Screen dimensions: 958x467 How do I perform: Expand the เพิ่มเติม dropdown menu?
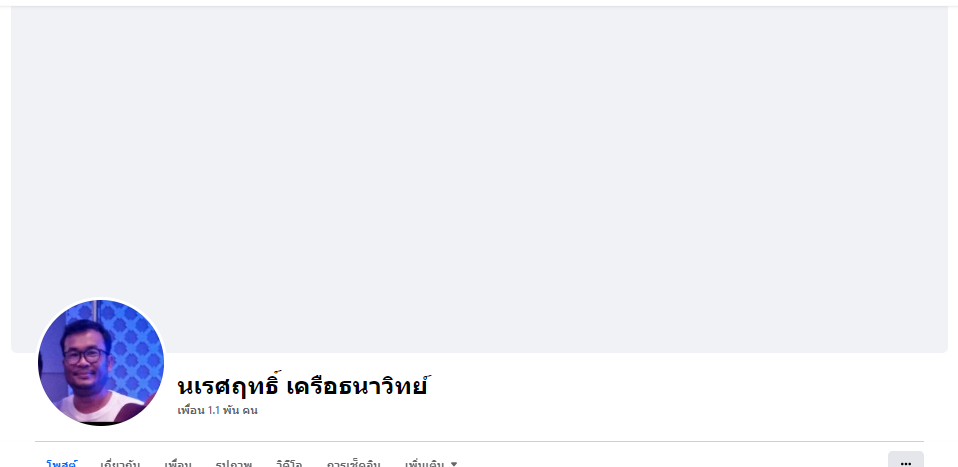tap(431, 463)
